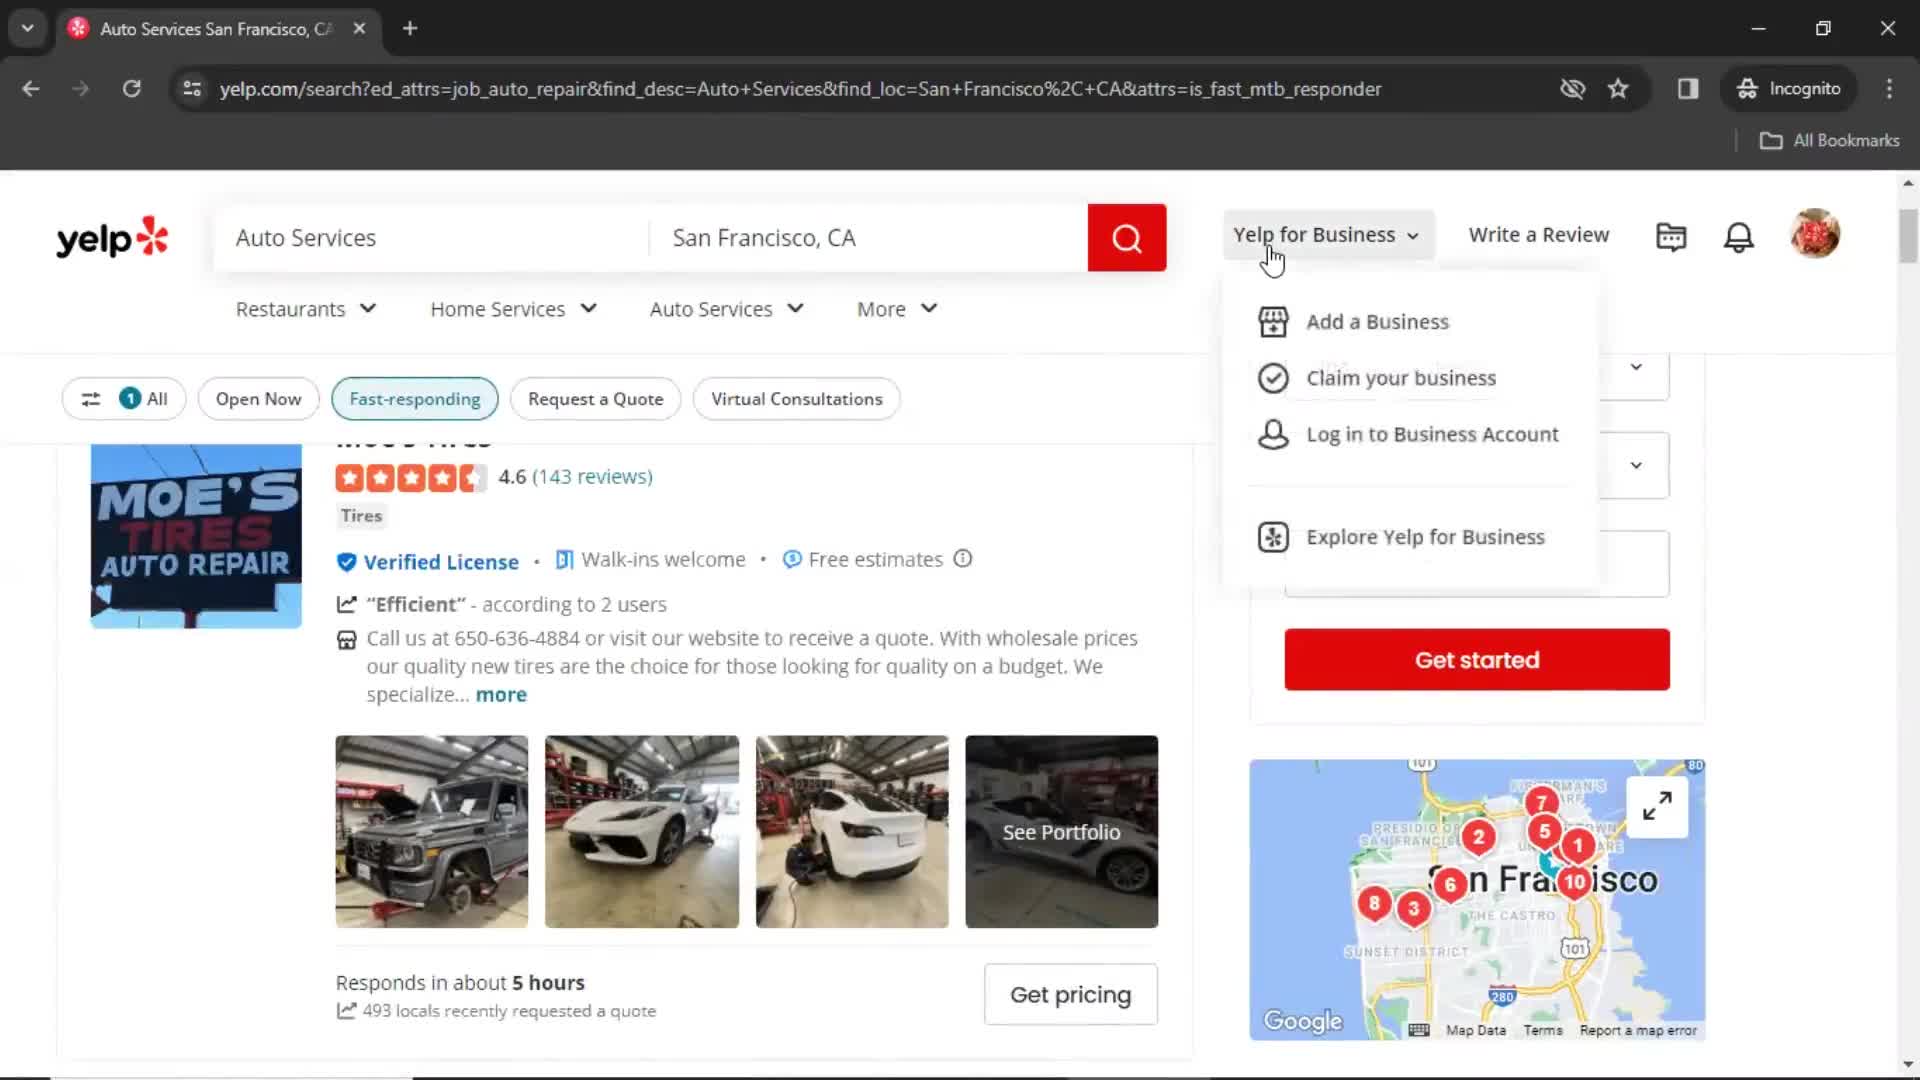The height and width of the screenshot is (1080, 1920).
Task: Open the user profile avatar
Action: click(x=1815, y=234)
